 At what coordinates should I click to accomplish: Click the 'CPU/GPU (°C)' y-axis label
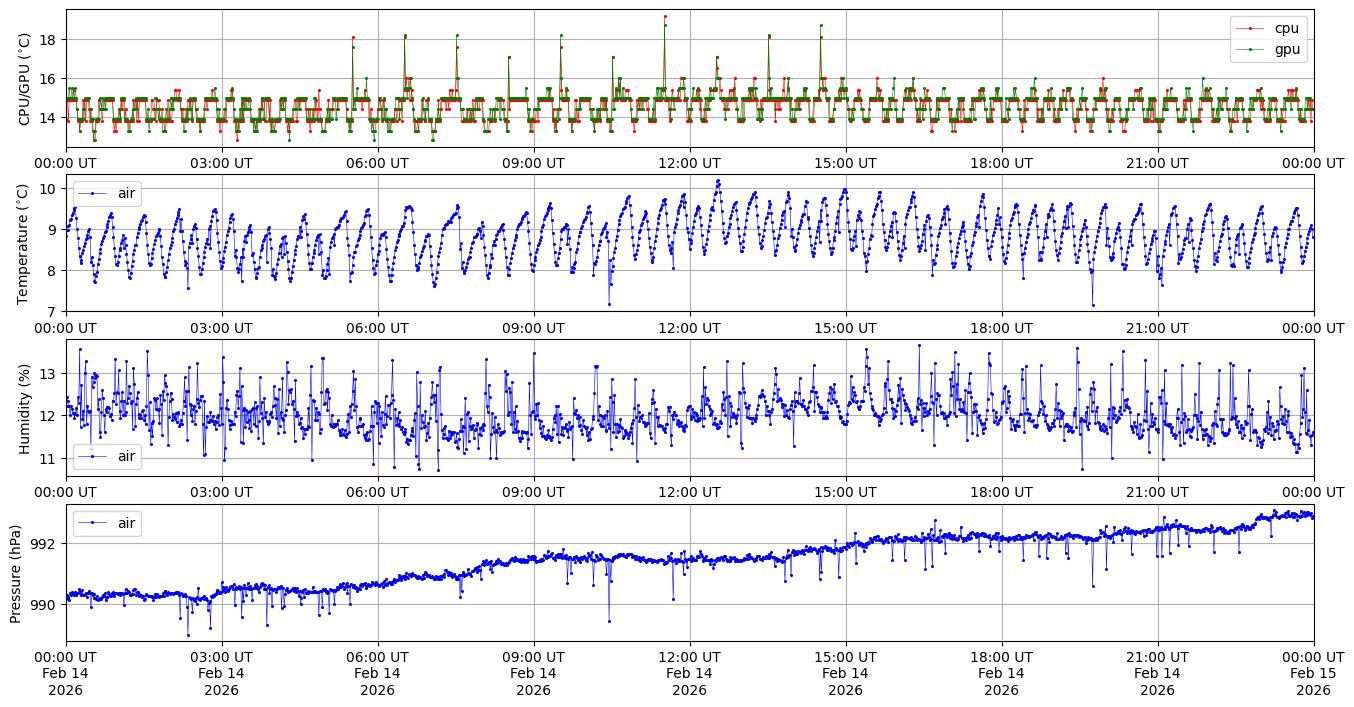click(24, 79)
